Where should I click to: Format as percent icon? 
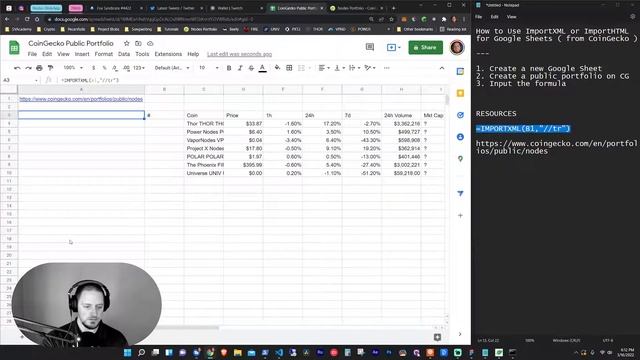click(x=104, y=68)
